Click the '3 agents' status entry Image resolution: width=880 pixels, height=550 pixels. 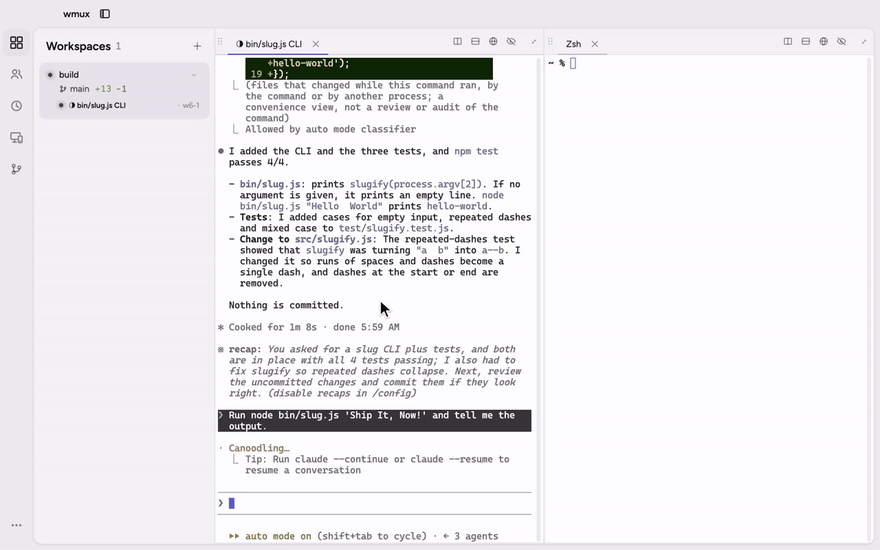(476, 536)
